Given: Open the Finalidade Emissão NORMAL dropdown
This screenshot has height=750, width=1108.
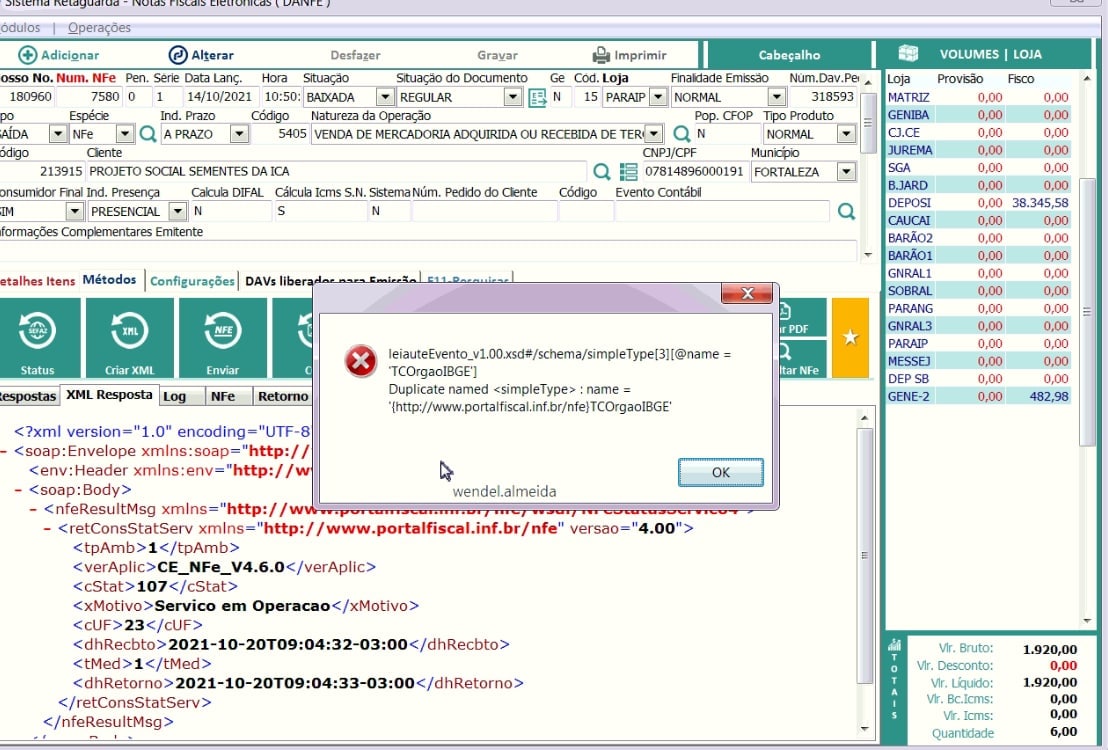Looking at the screenshot, I should (776, 97).
